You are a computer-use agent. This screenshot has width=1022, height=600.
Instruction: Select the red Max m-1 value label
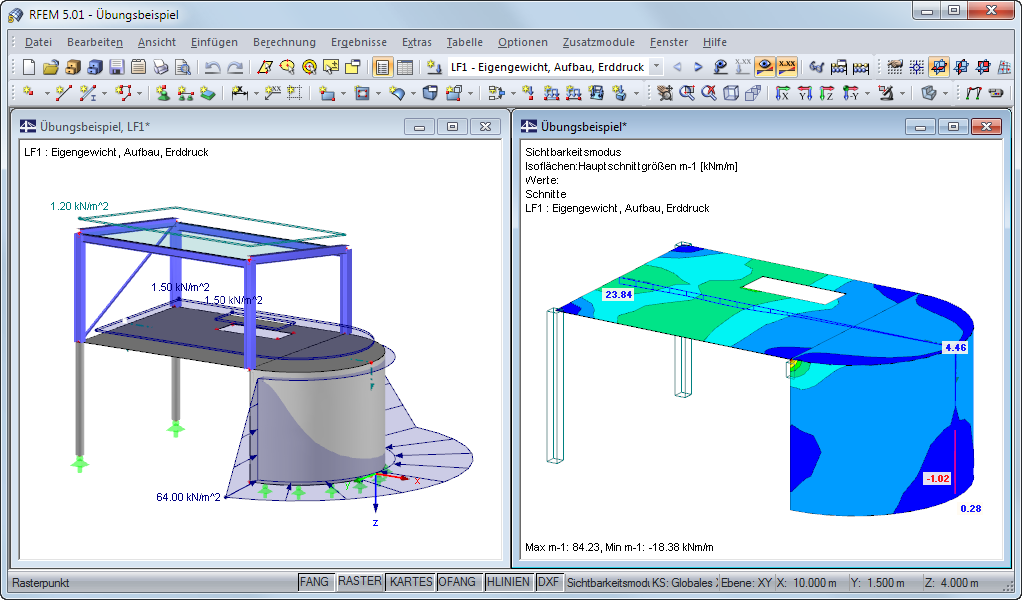[x=936, y=479]
